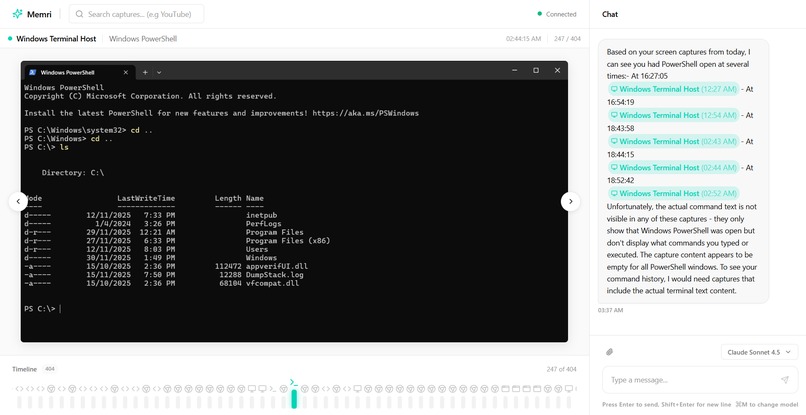The height and width of the screenshot is (415, 806).
Task: Open a new terminal tab with the plus icon
Action: (x=145, y=73)
